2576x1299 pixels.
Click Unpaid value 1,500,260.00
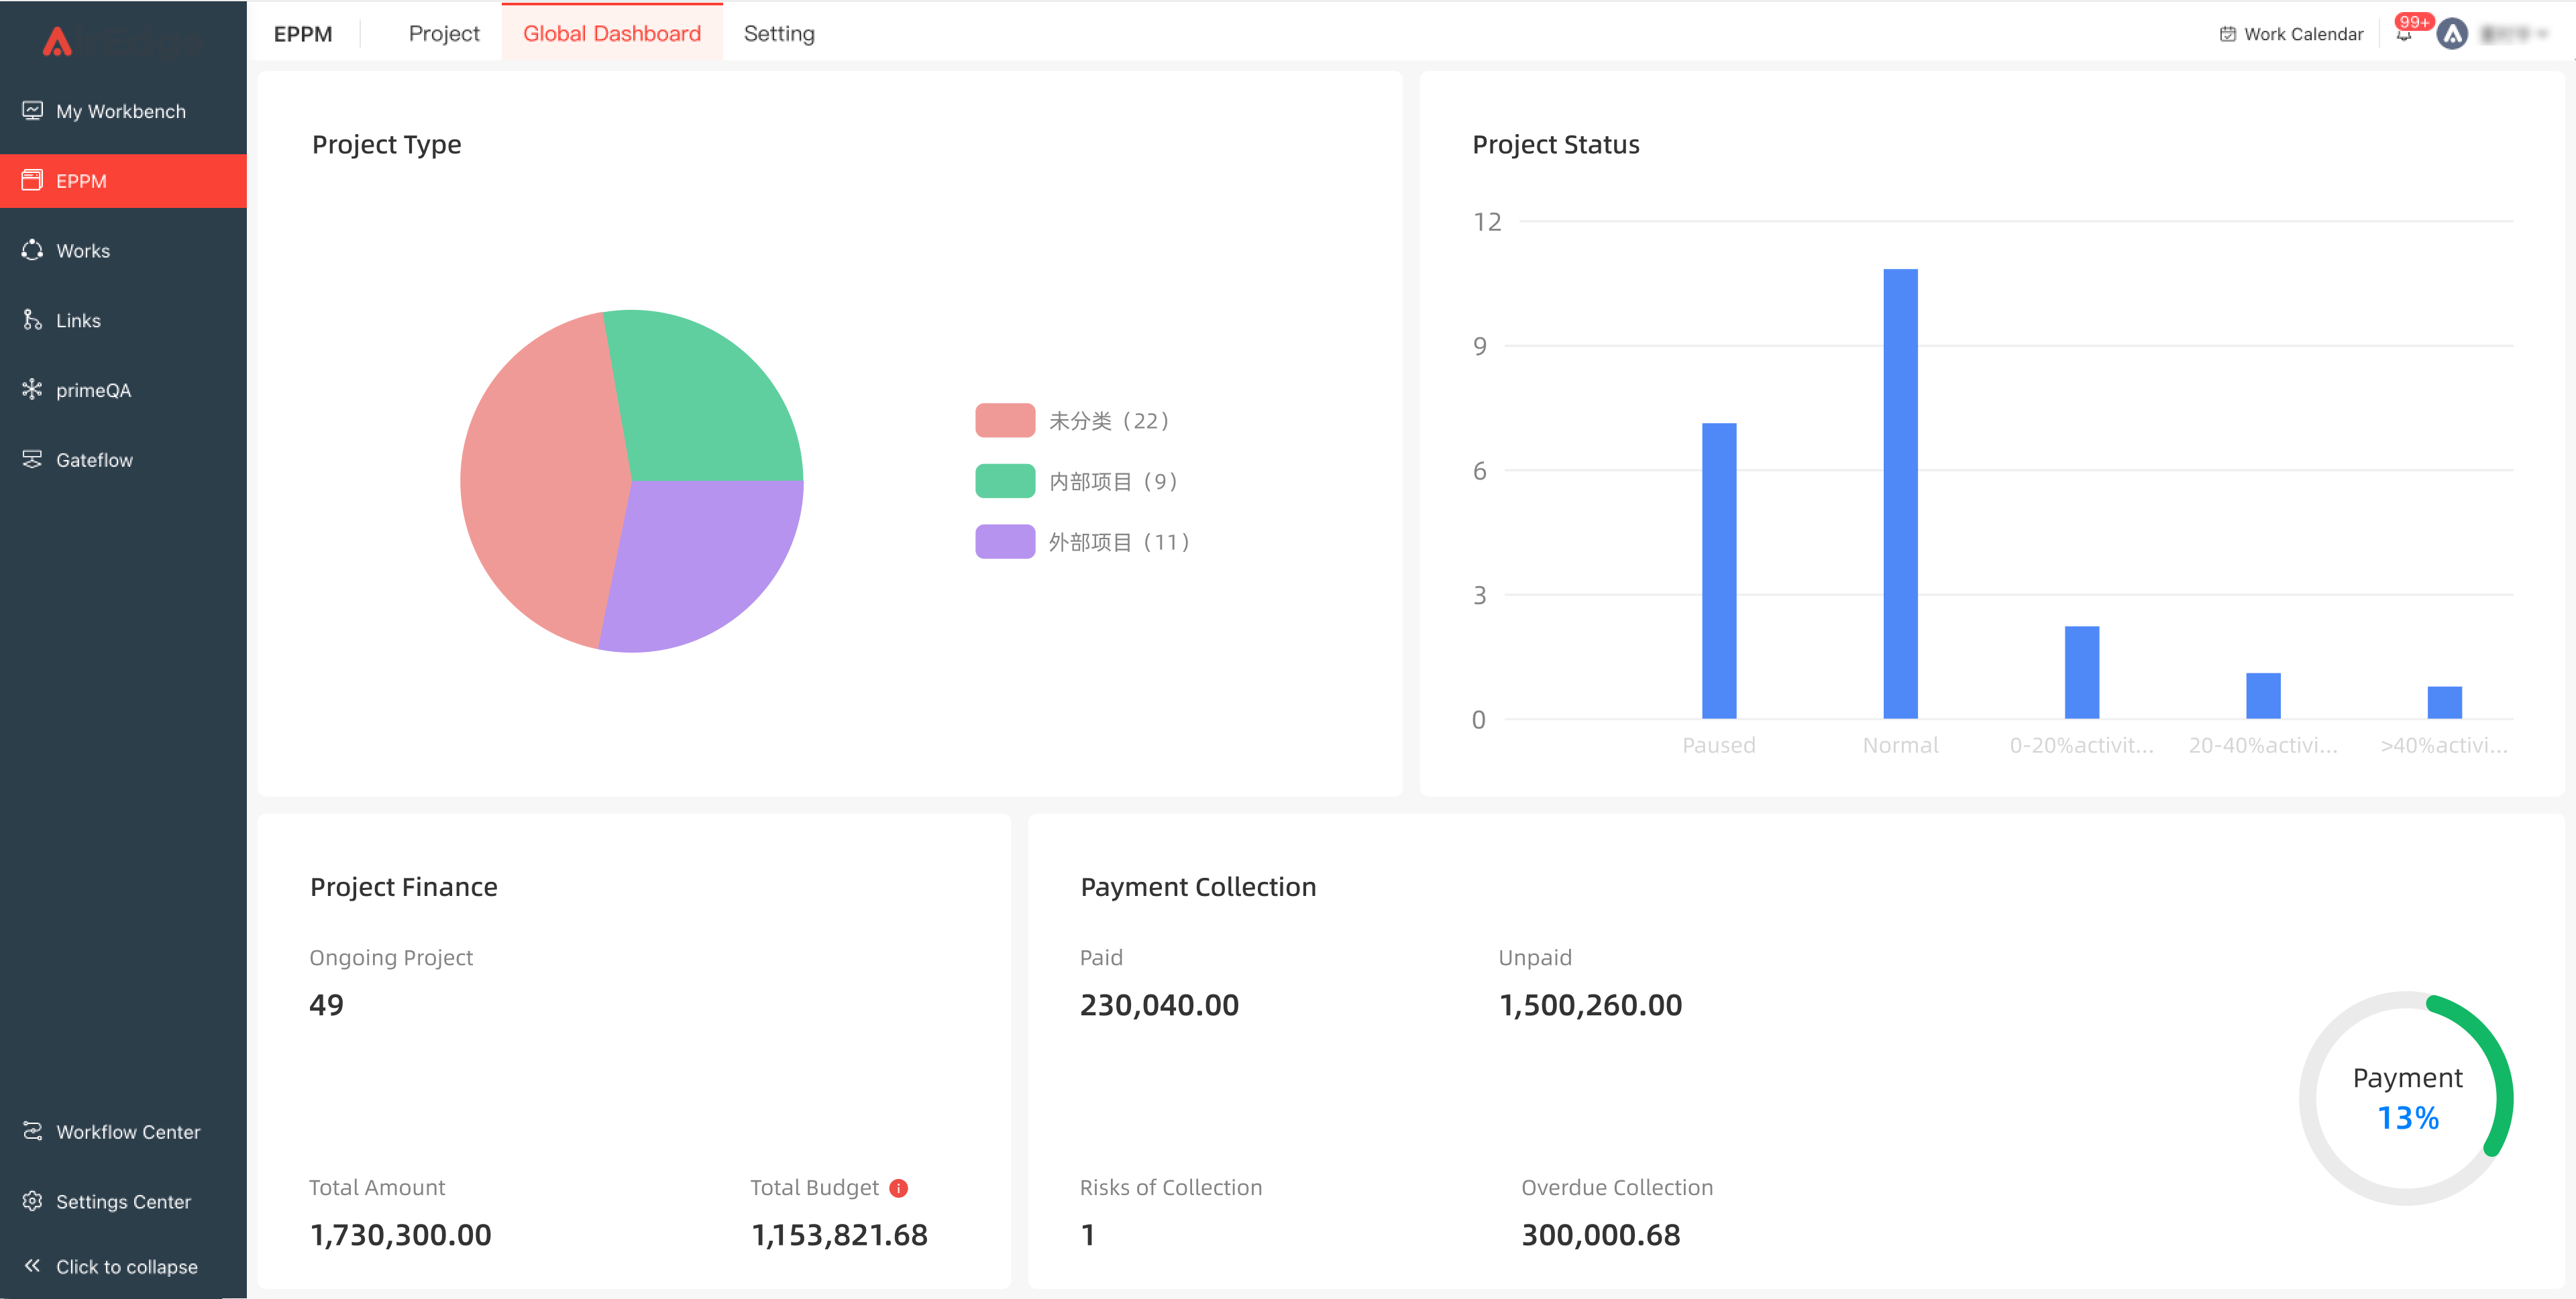click(1590, 1004)
